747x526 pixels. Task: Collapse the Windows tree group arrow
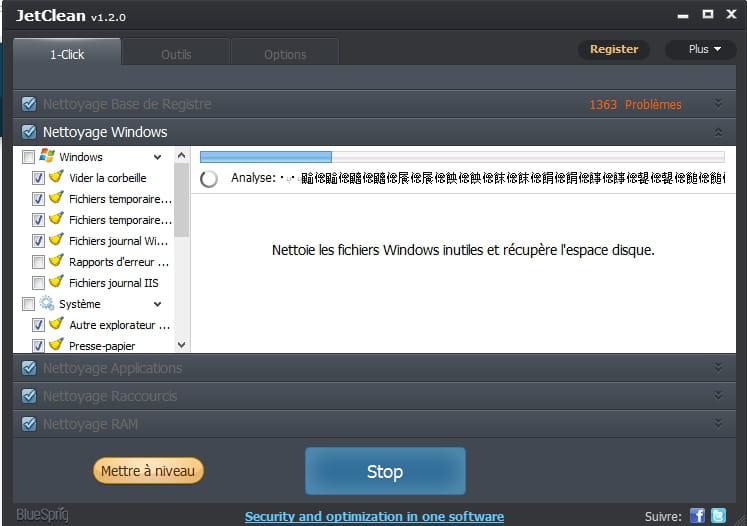click(157, 157)
